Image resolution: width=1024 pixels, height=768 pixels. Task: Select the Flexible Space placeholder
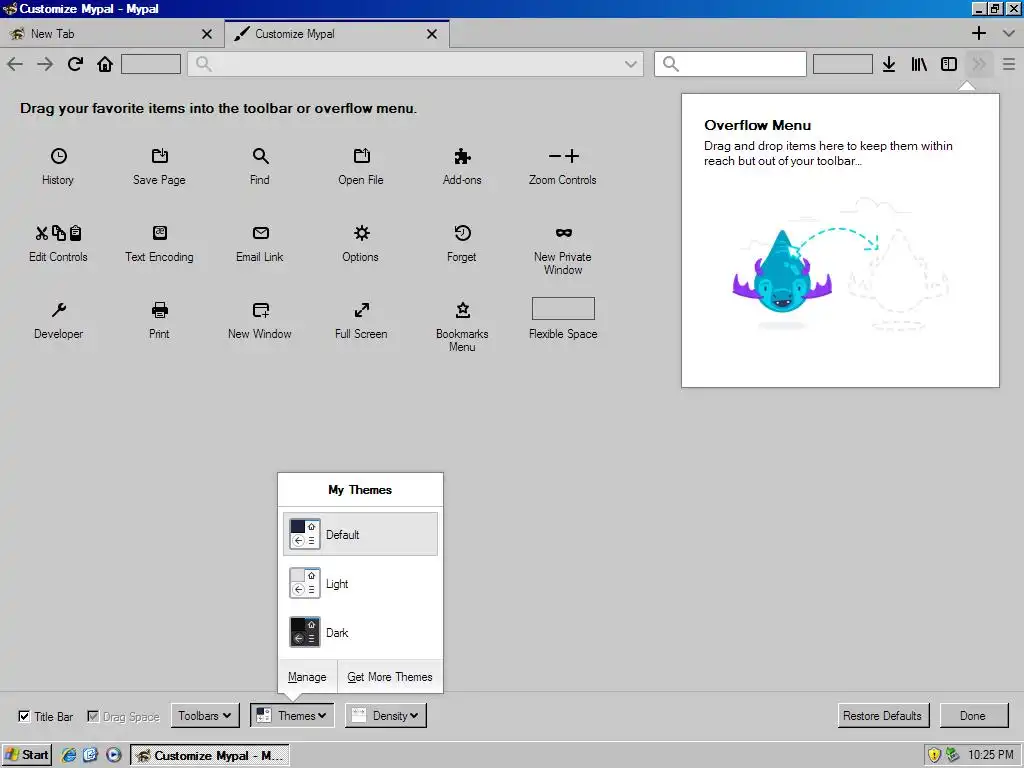tap(563, 309)
